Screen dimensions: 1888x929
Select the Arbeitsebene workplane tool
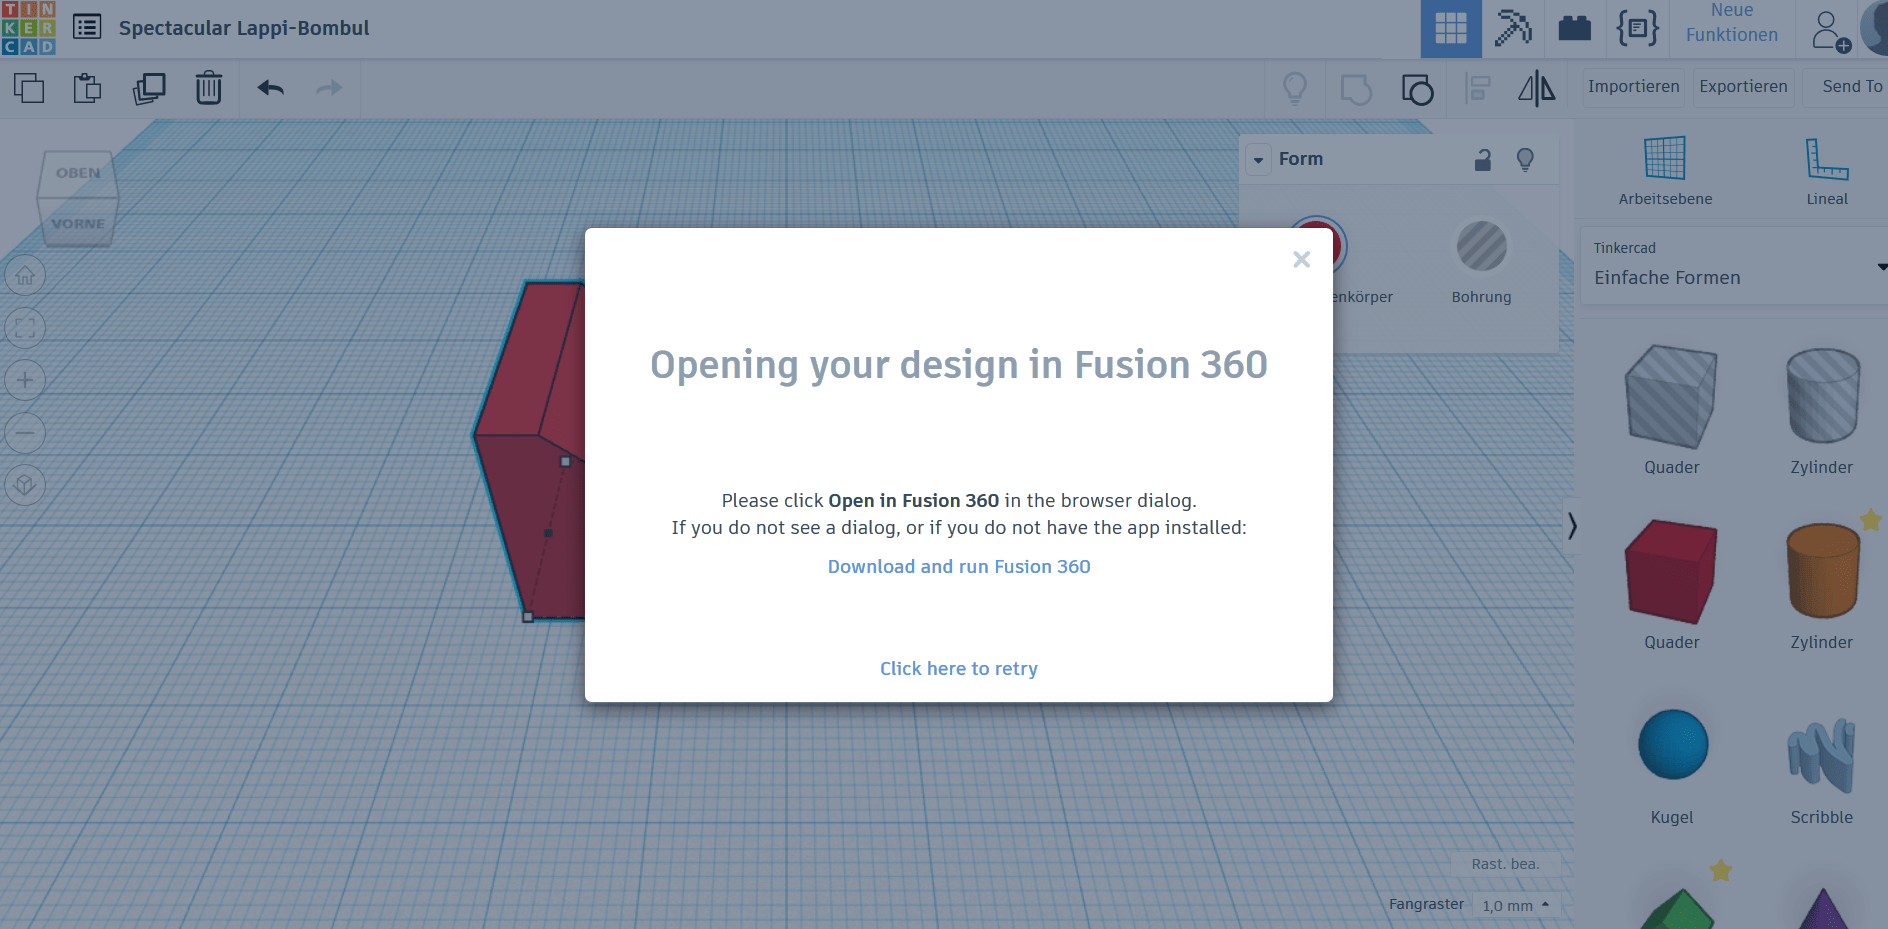click(1665, 171)
